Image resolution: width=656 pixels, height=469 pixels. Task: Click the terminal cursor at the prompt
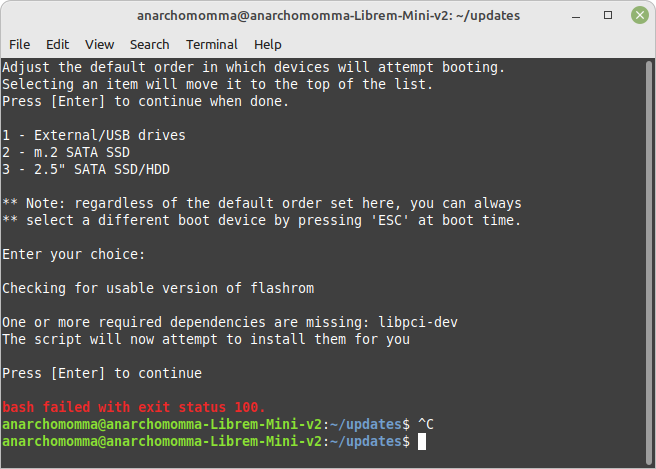pyautogui.click(x=422, y=442)
